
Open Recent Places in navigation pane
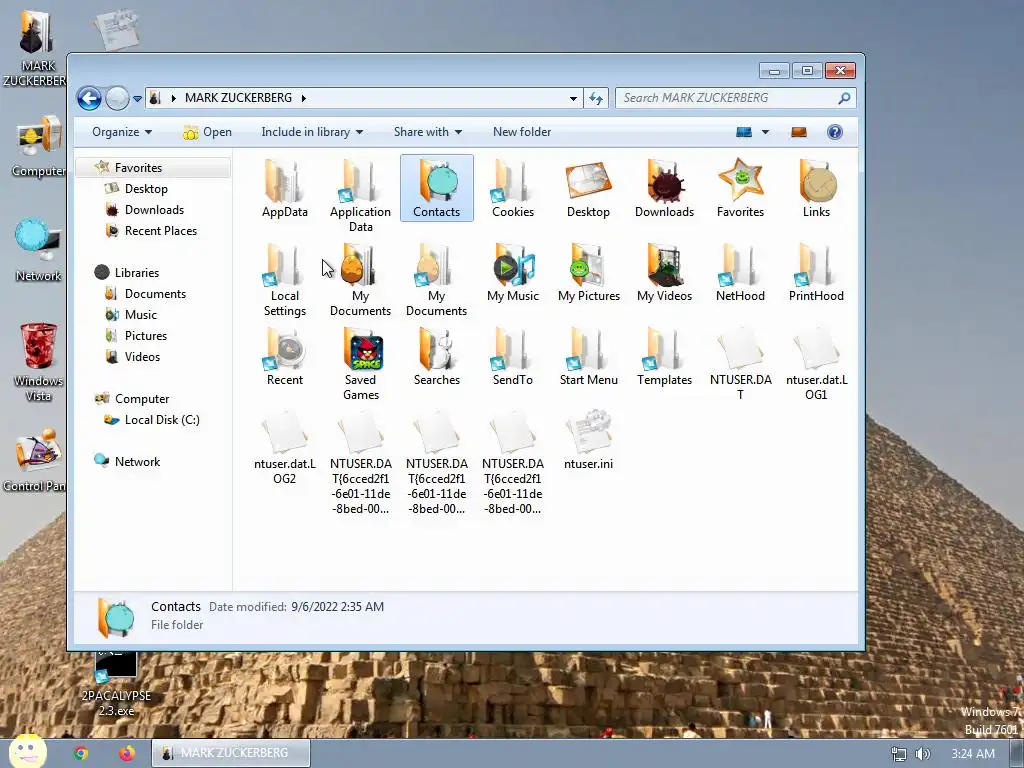point(161,231)
